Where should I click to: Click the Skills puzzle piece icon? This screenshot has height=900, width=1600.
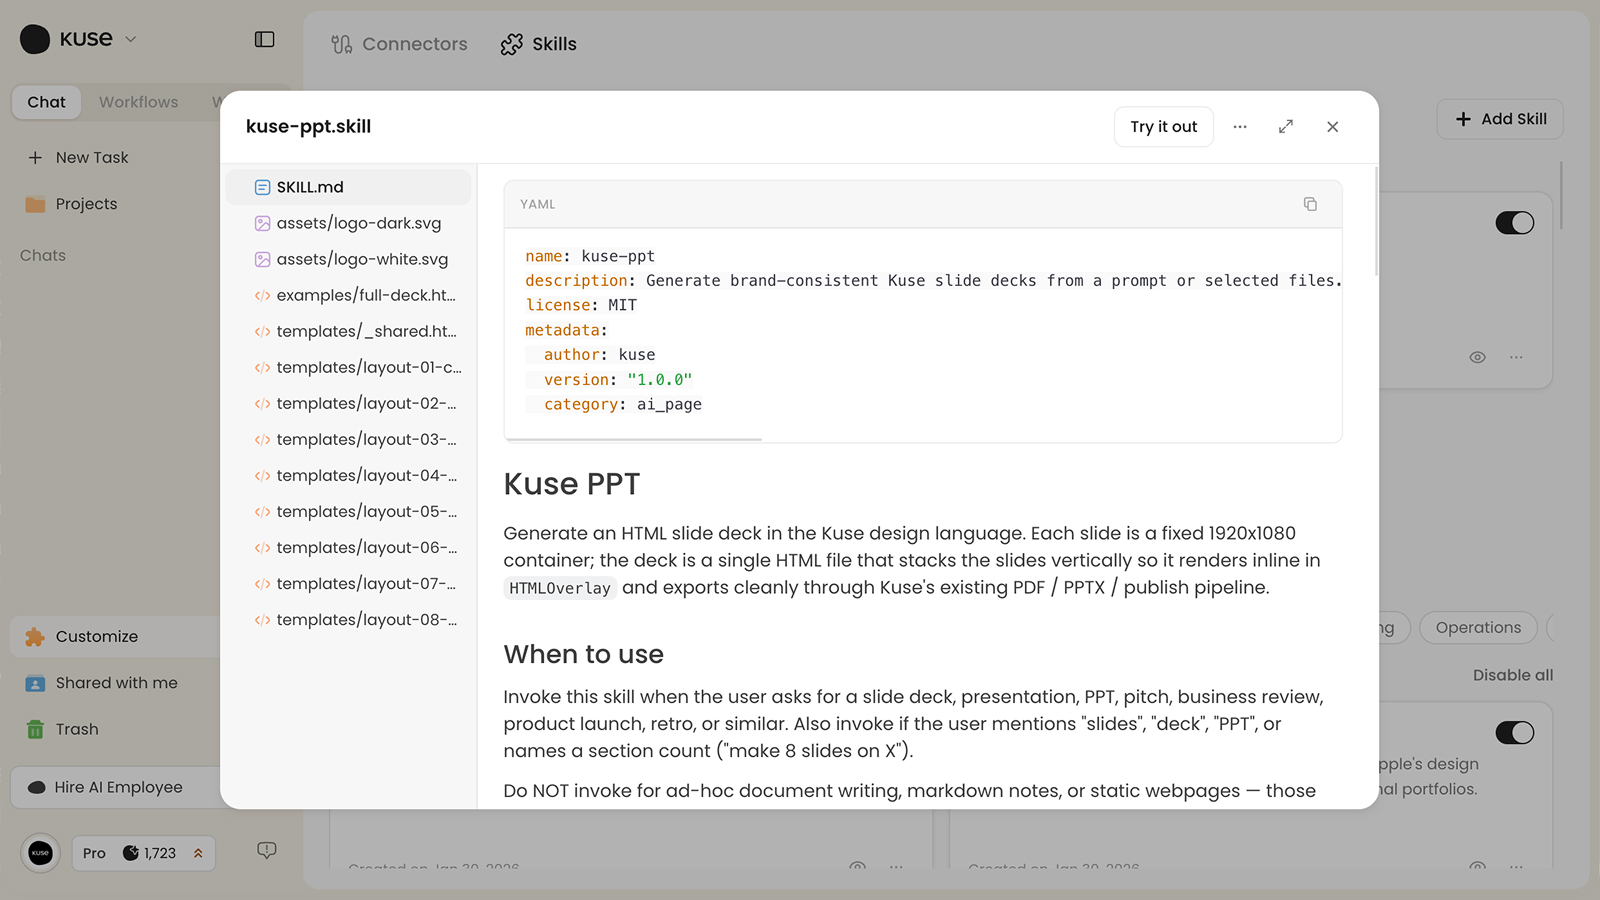pos(511,44)
